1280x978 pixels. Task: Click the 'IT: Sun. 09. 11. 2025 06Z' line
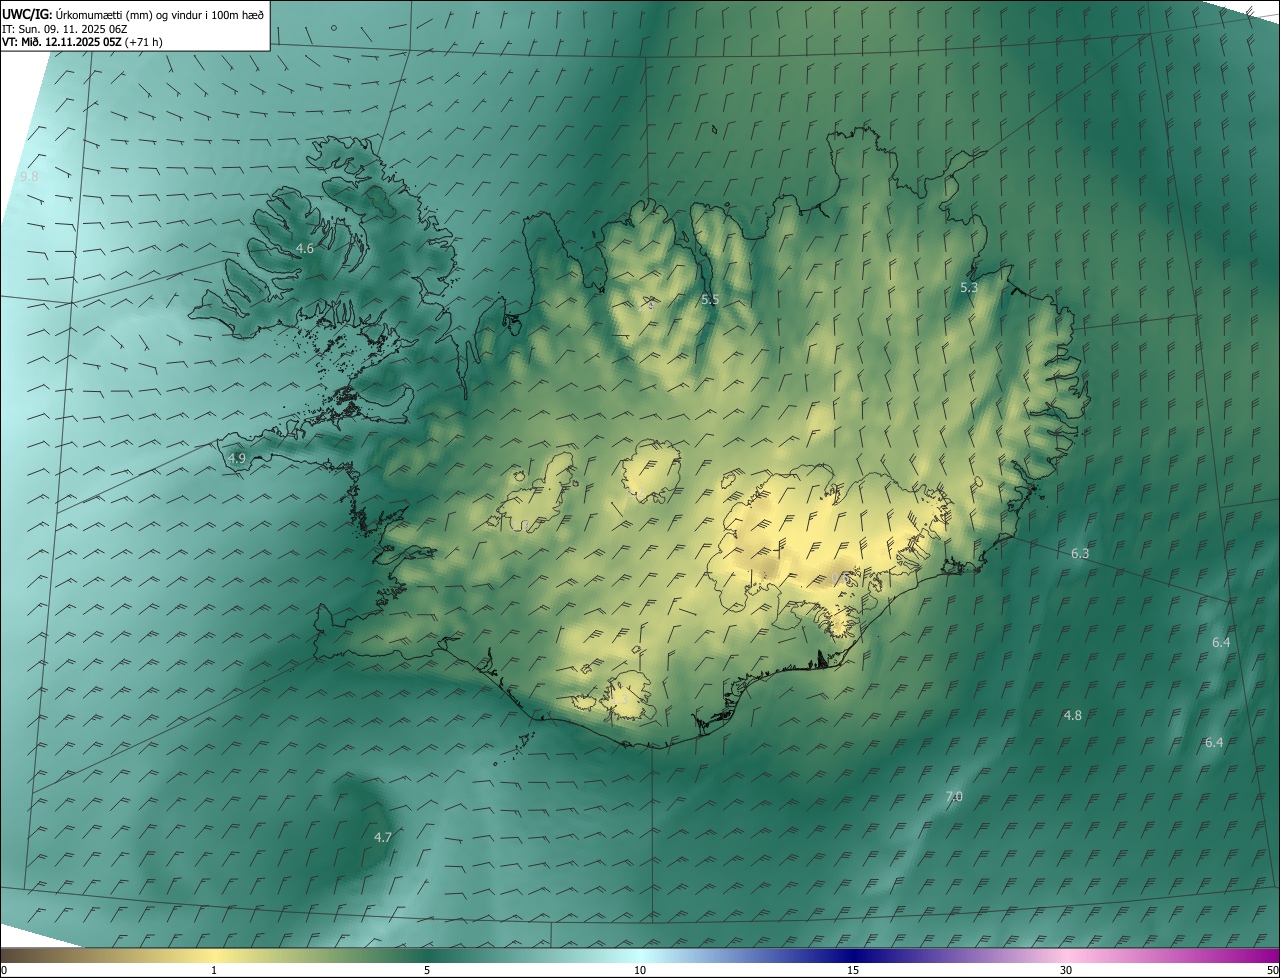65,28
